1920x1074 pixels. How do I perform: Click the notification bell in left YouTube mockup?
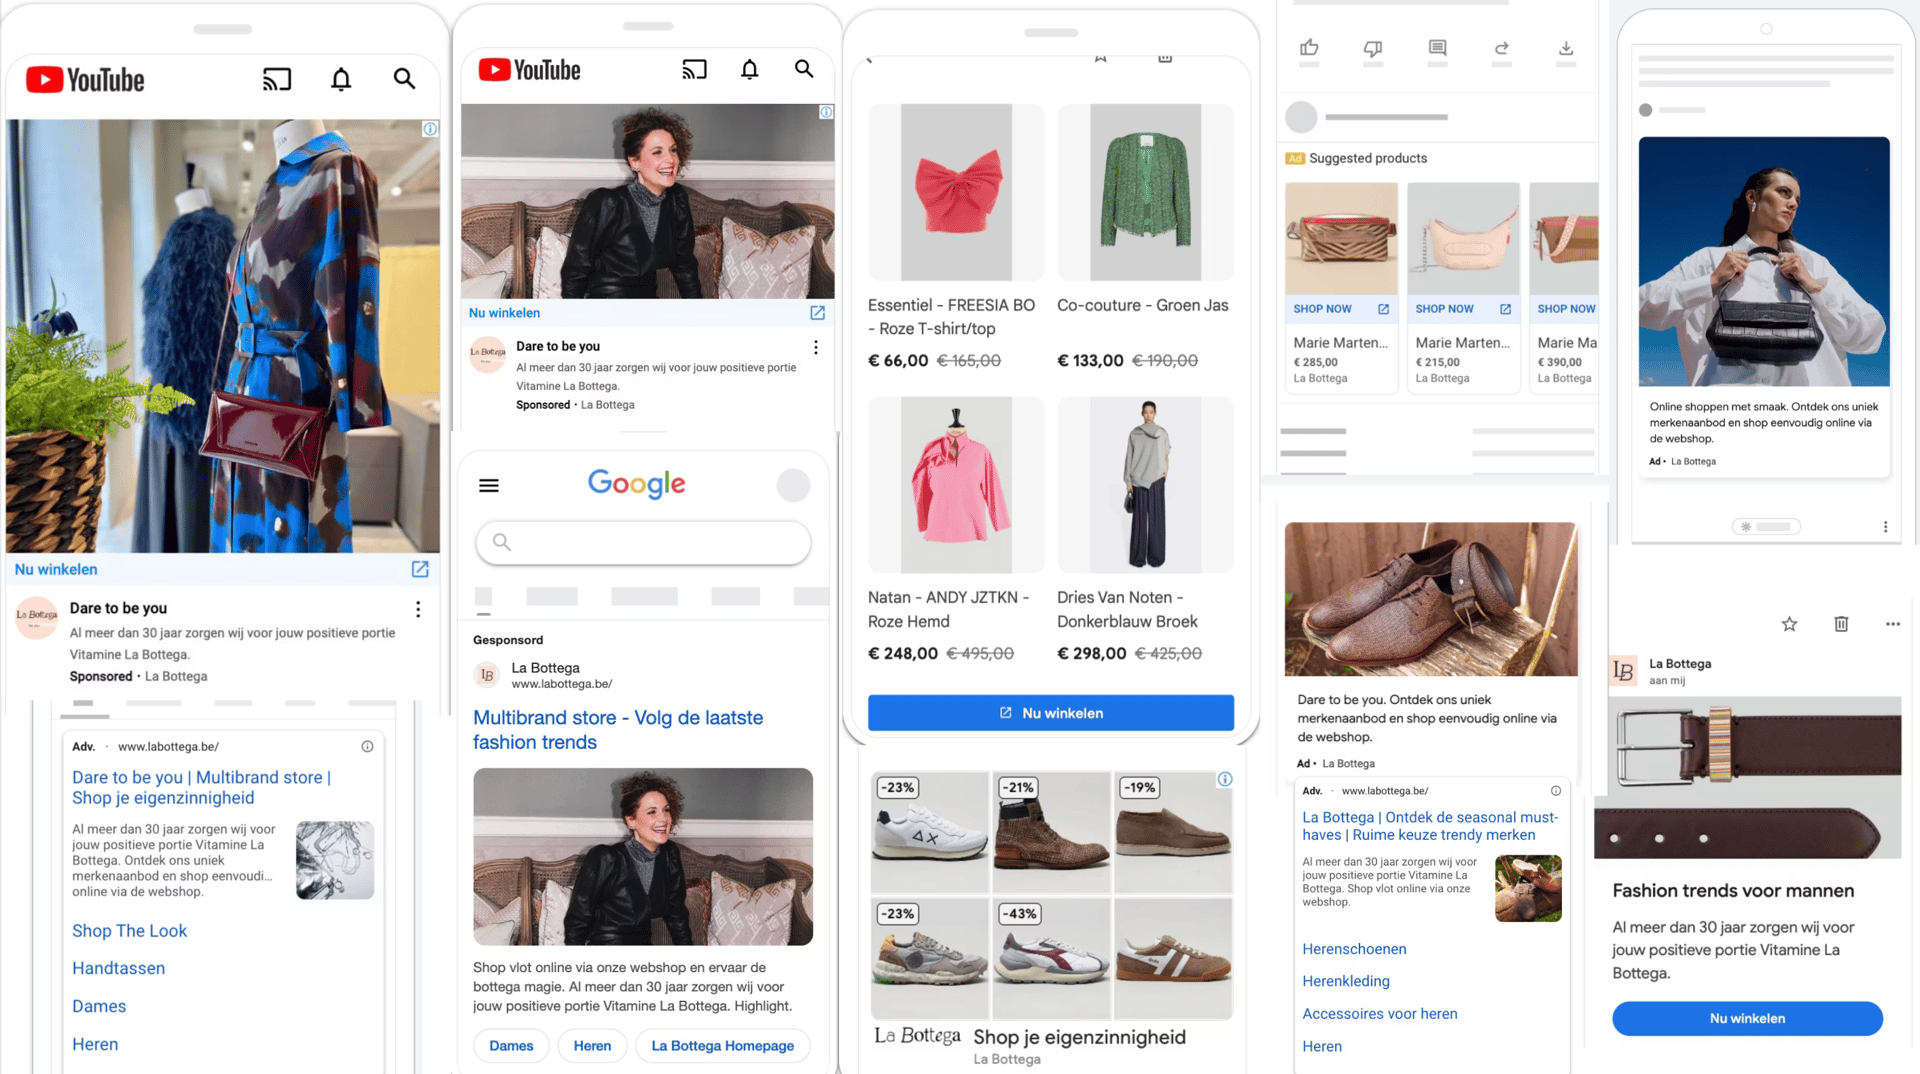tap(341, 79)
